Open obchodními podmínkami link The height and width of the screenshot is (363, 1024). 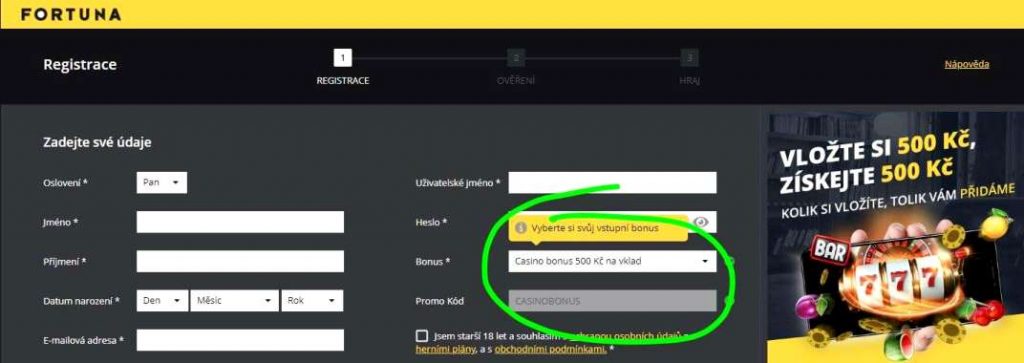[x=551, y=350]
